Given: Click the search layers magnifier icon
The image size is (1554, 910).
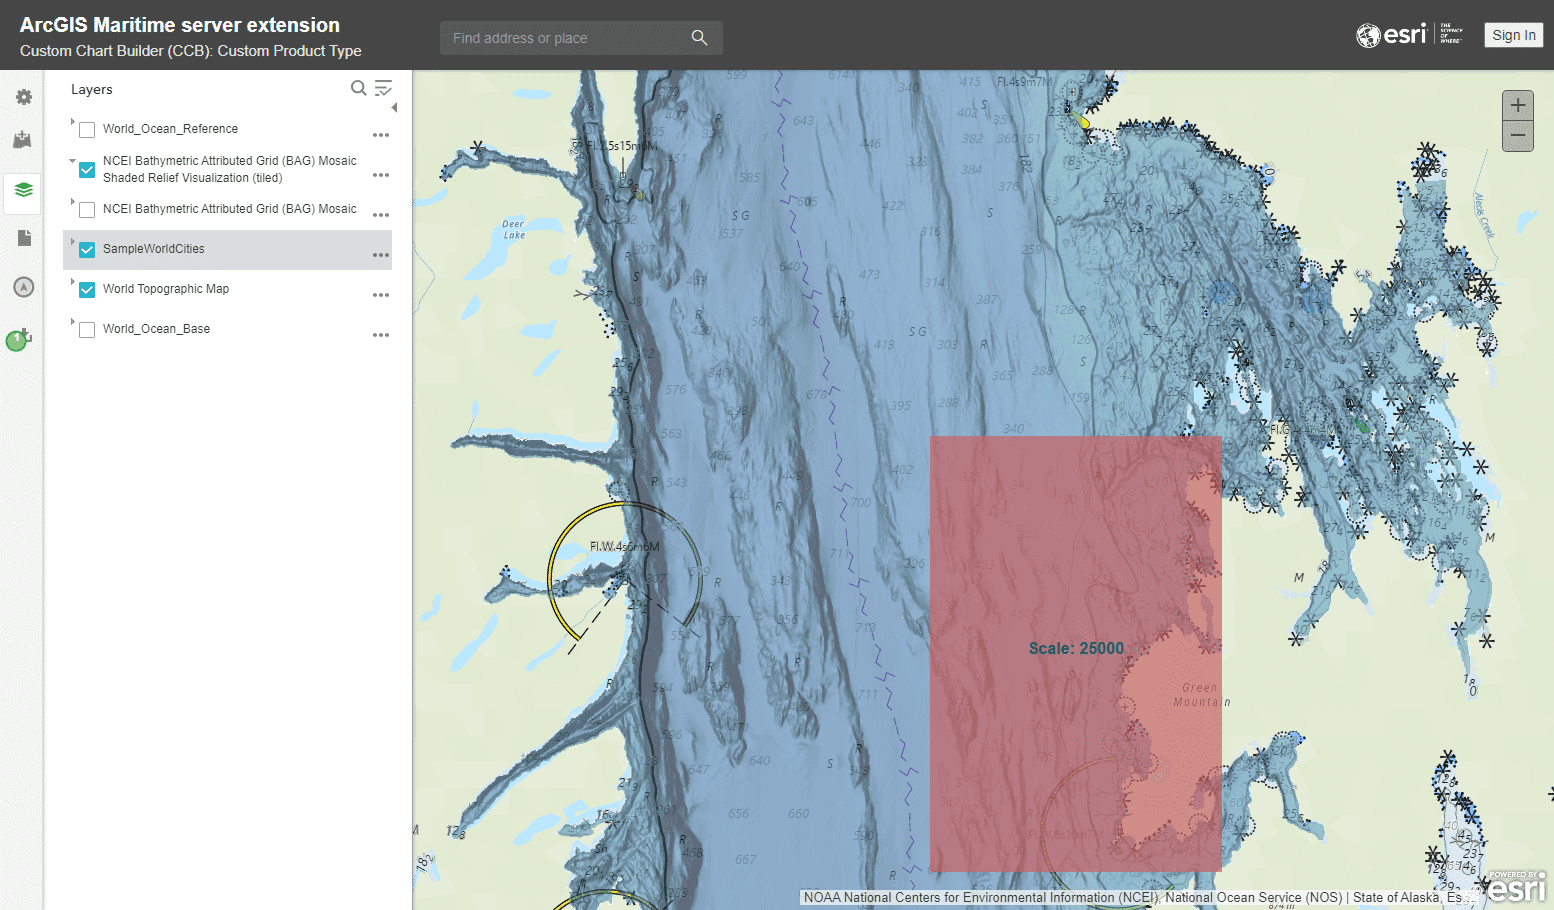Looking at the screenshot, I should pos(358,88).
